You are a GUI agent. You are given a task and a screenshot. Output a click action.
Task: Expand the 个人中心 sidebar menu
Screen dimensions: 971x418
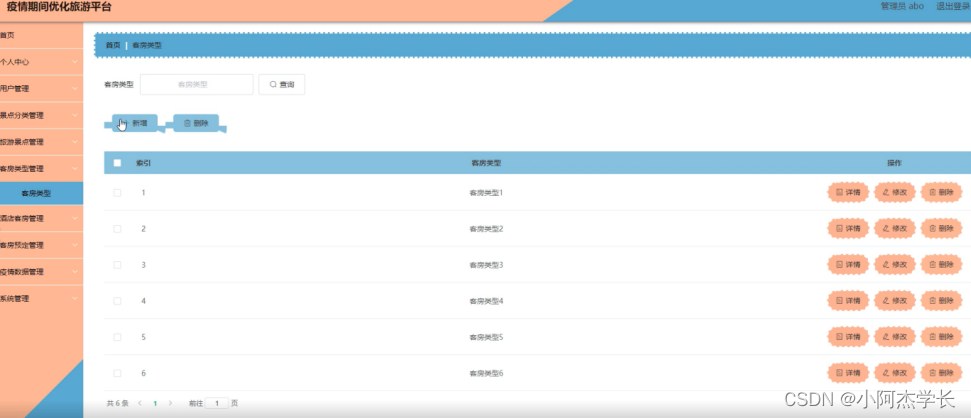(x=41, y=62)
